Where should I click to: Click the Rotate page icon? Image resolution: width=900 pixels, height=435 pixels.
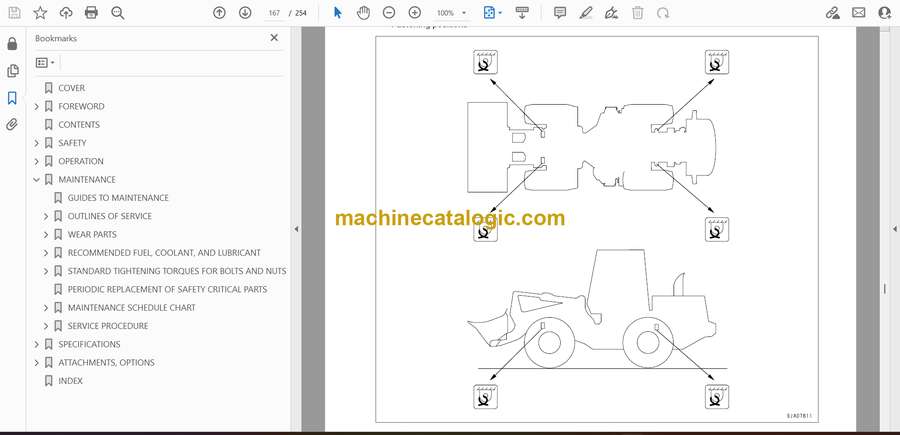tap(663, 13)
